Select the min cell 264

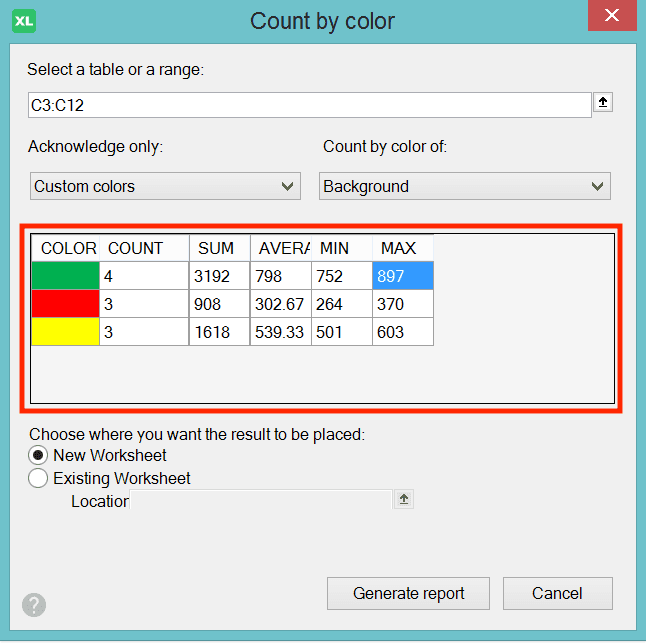tap(342, 304)
